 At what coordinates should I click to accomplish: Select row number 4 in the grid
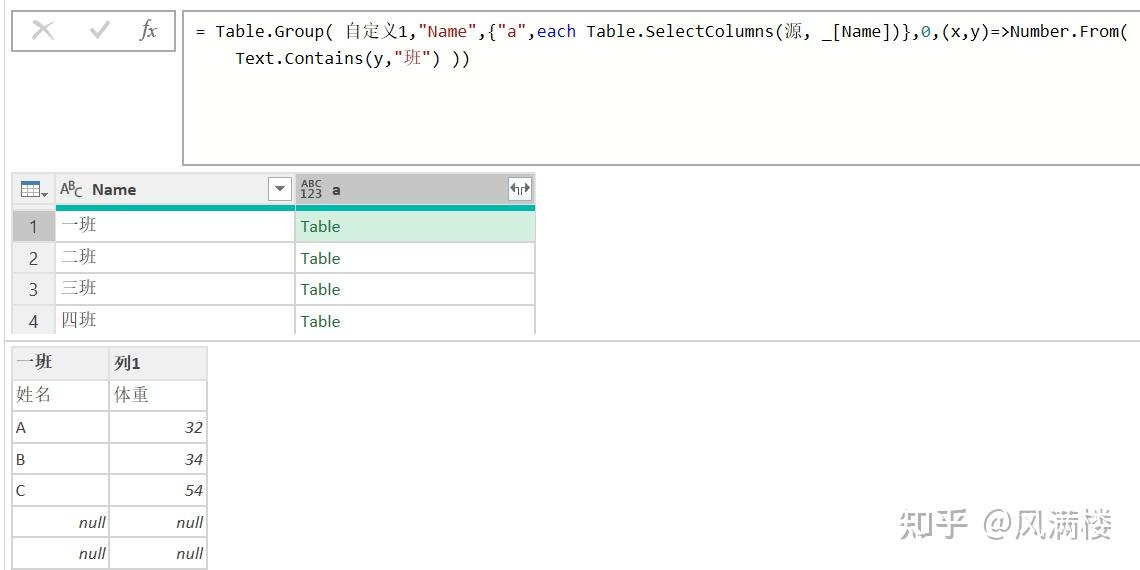click(33, 321)
